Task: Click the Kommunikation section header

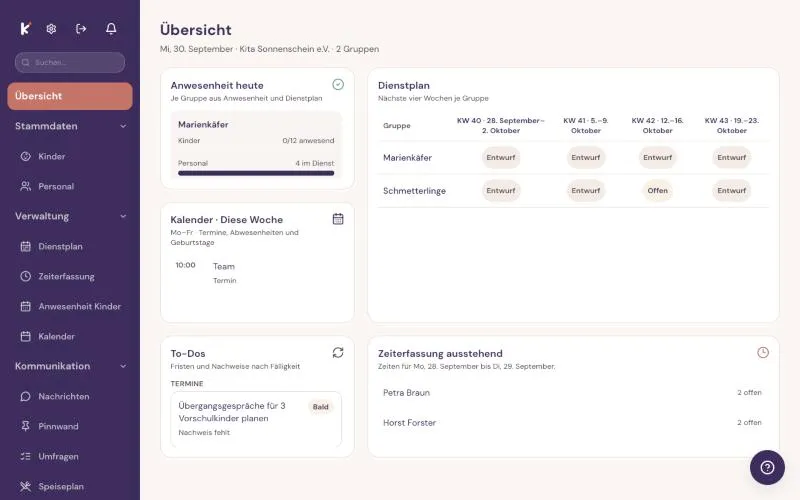Action: 70,366
